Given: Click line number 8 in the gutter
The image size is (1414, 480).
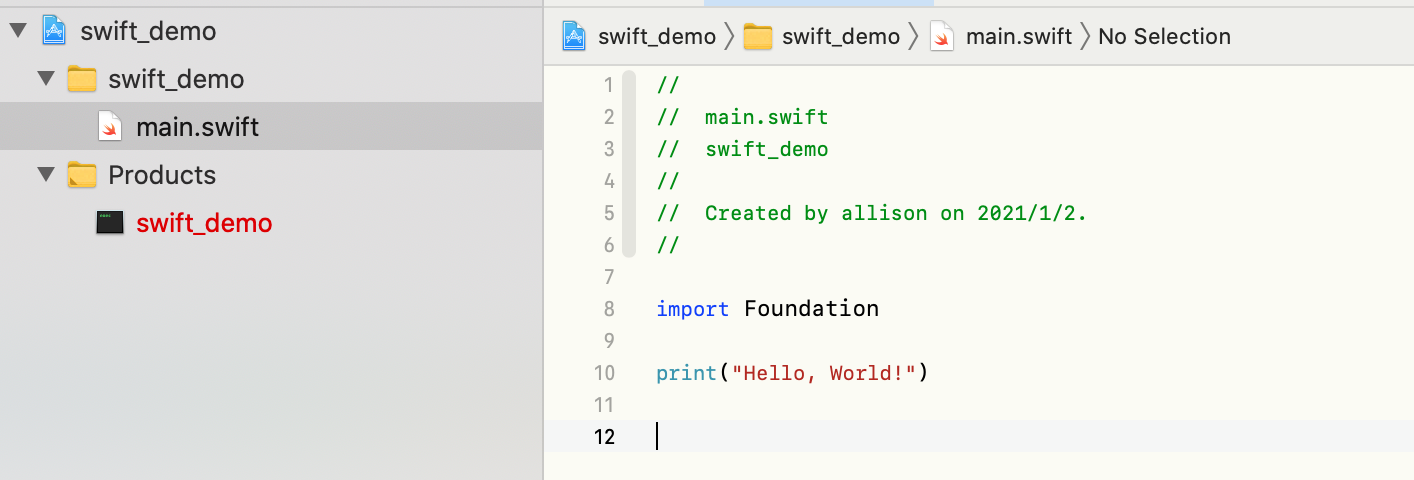Looking at the screenshot, I should (609, 309).
